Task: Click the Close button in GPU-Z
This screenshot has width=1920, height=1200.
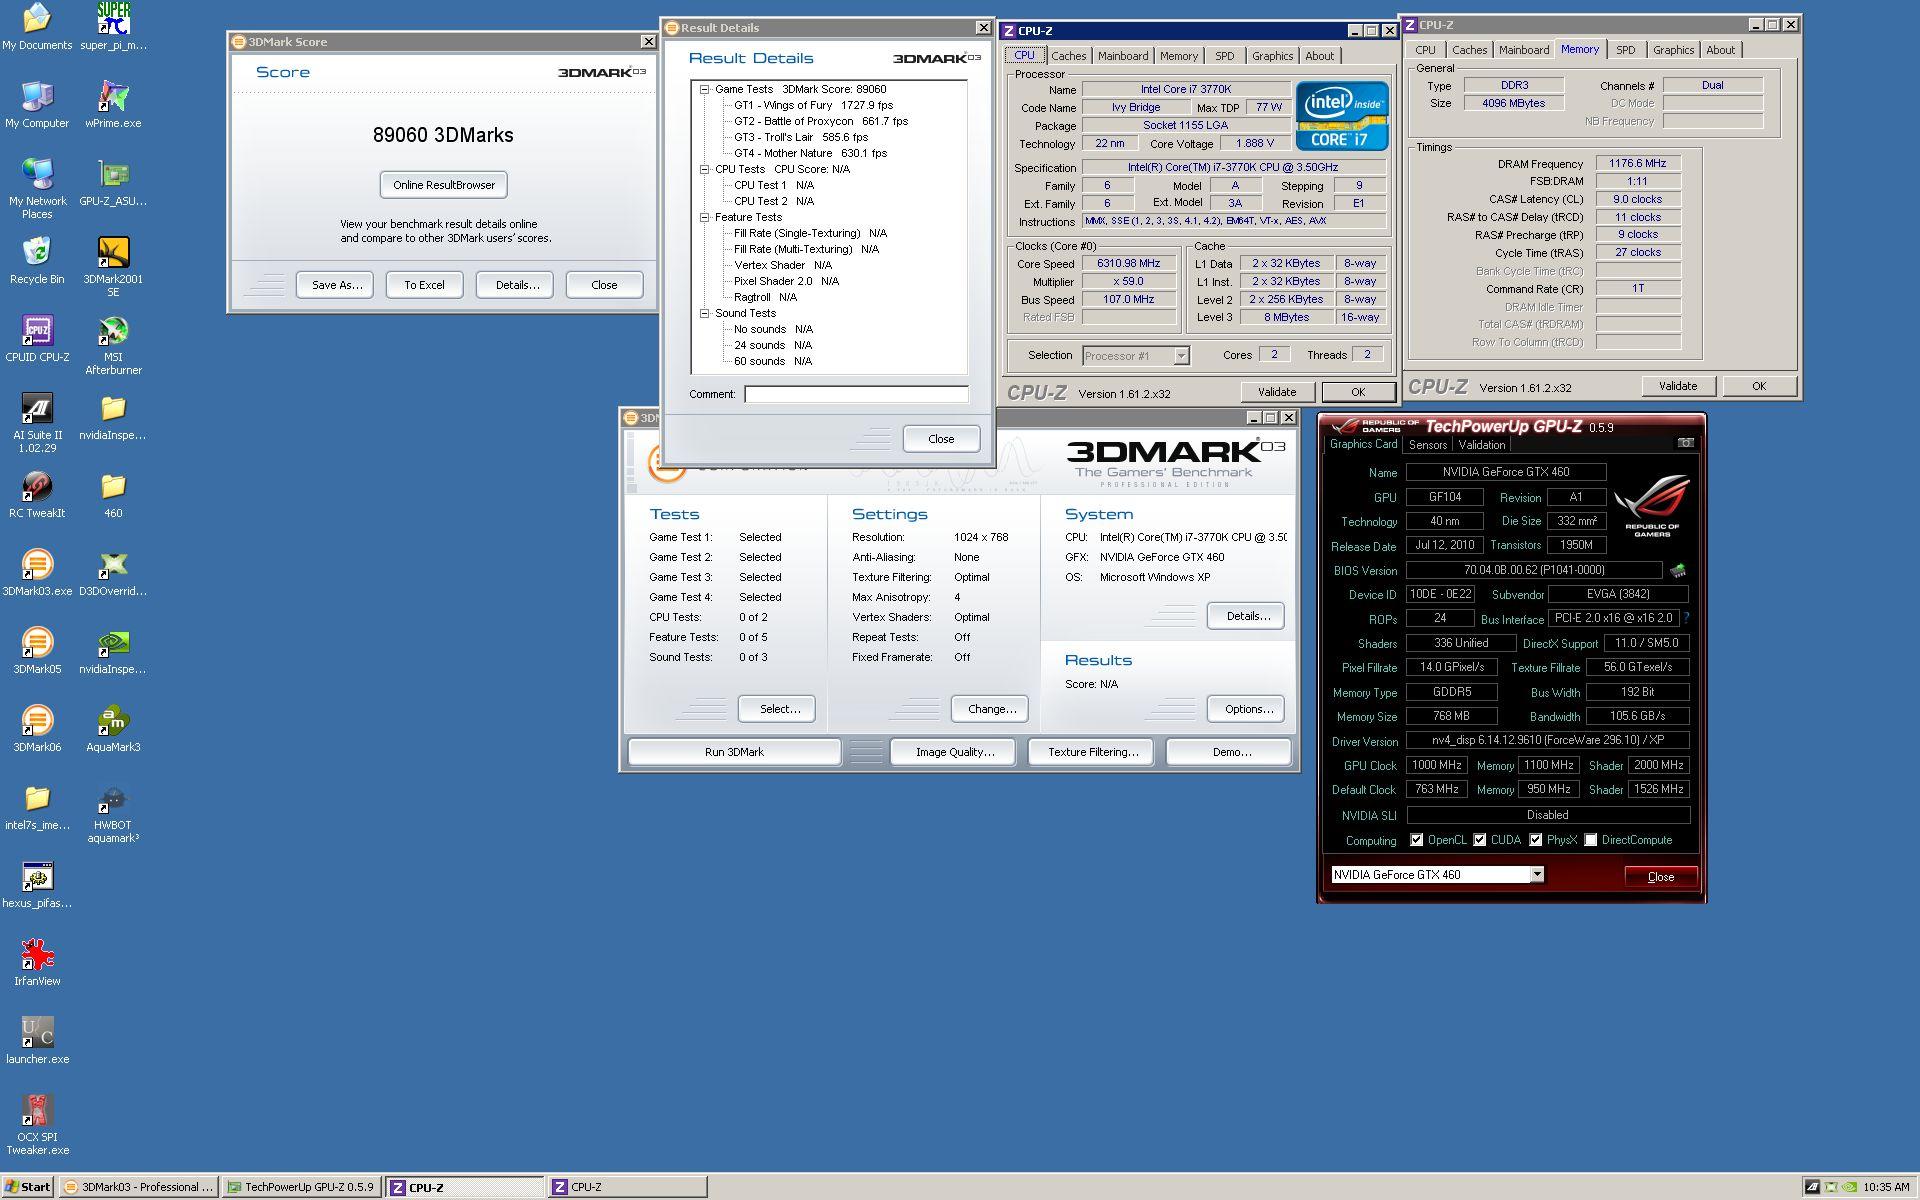Action: point(1660,877)
